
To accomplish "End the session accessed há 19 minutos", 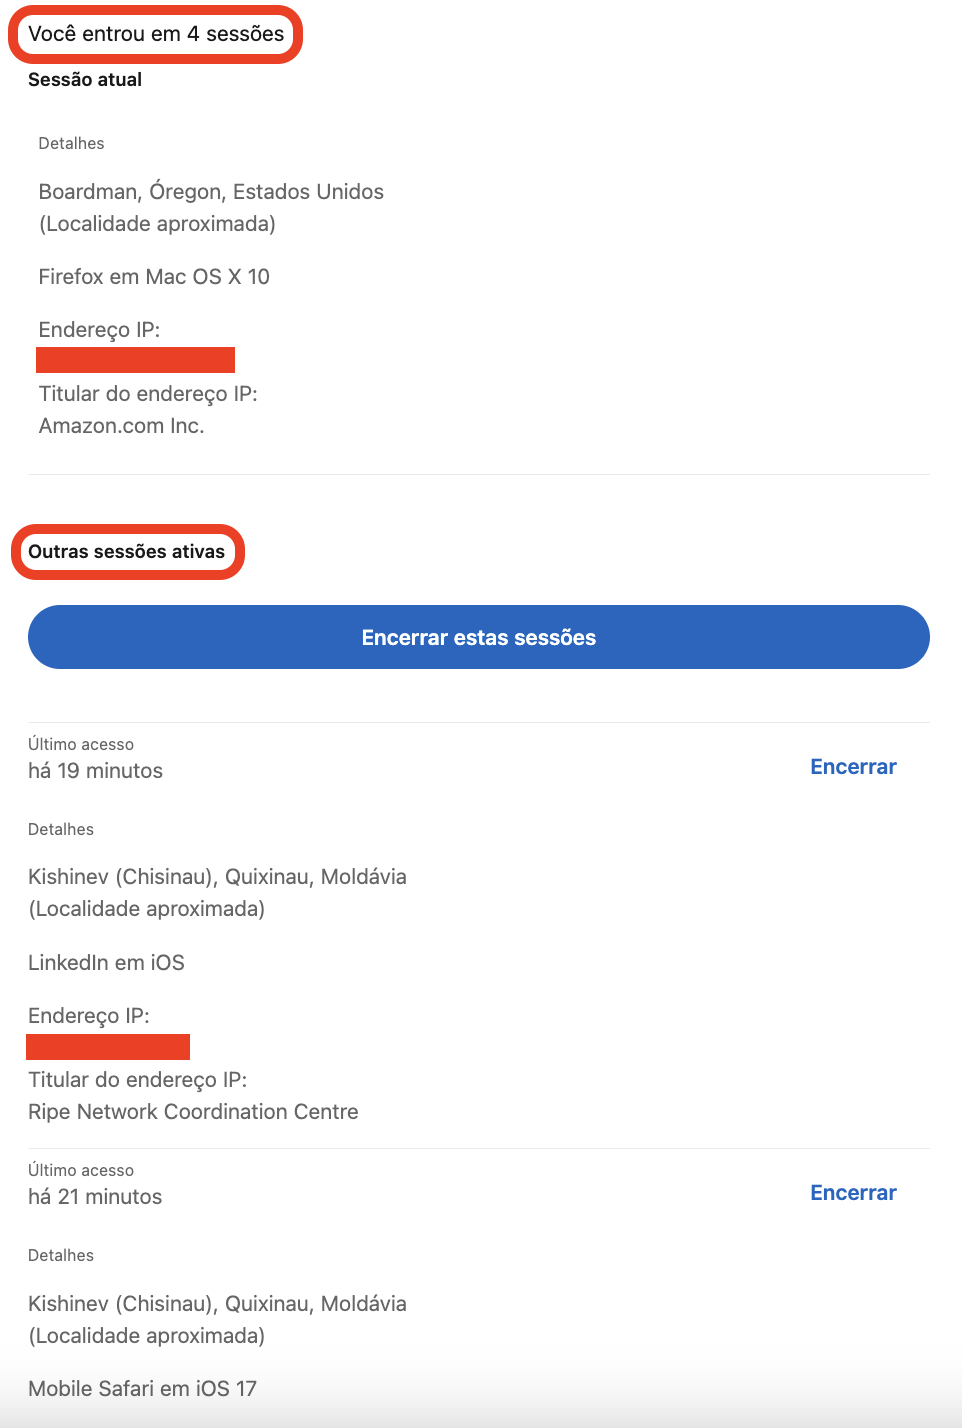I will click(x=853, y=767).
